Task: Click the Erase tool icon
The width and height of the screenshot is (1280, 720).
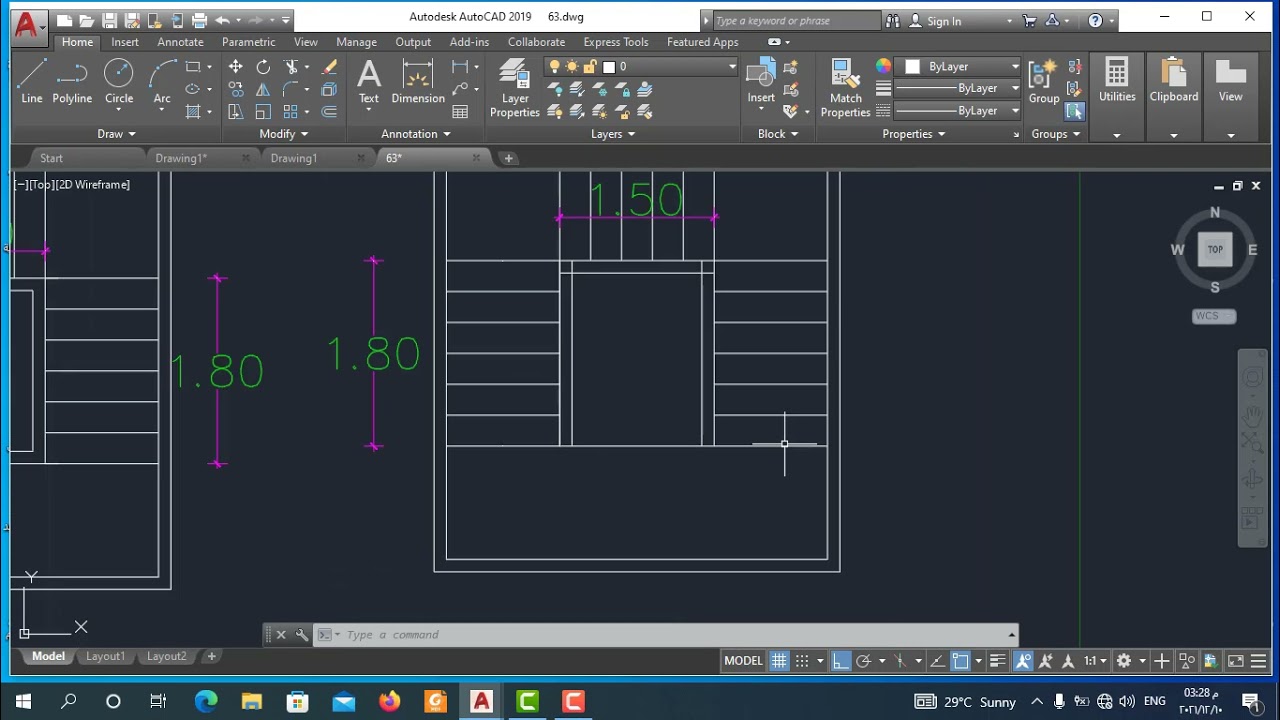Action: pos(329,67)
